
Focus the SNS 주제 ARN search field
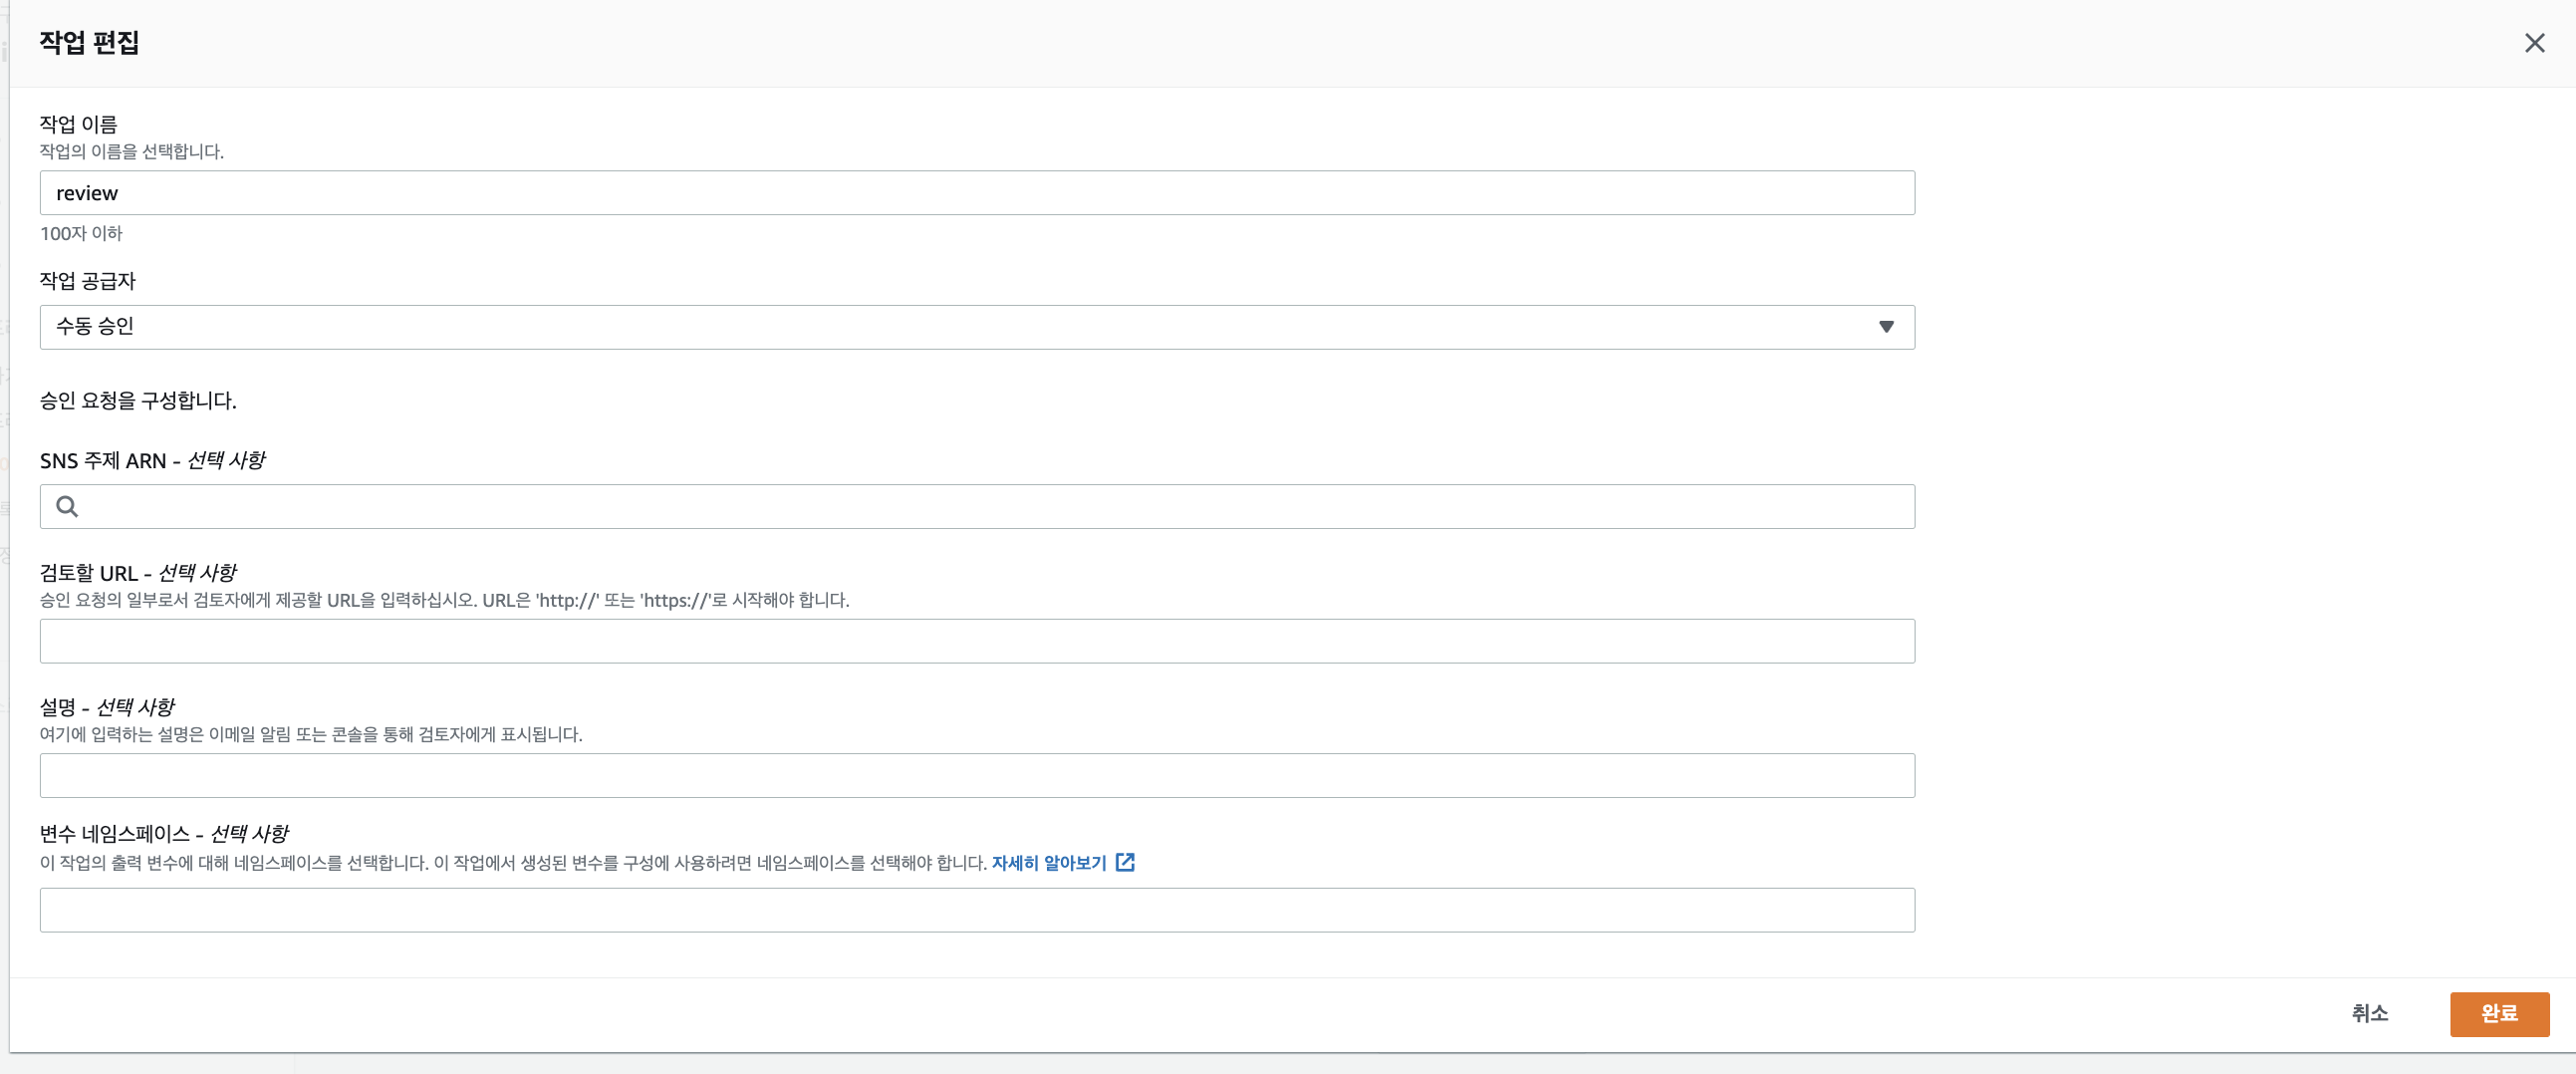977,507
